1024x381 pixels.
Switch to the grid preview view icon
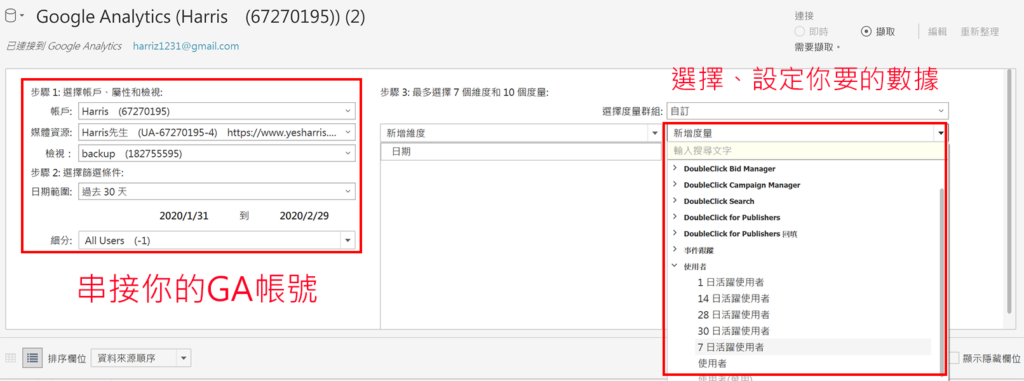(10, 357)
